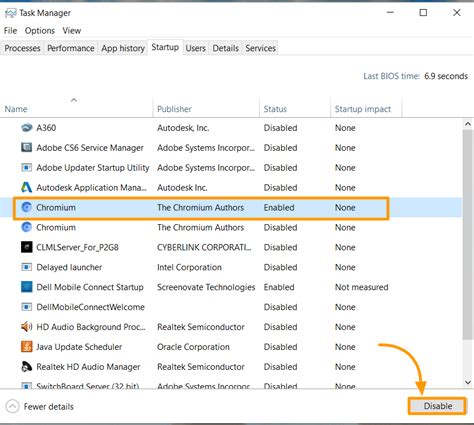Screen dimensions: 474x425
Task: Select the A360 row name
Action: [46, 128]
